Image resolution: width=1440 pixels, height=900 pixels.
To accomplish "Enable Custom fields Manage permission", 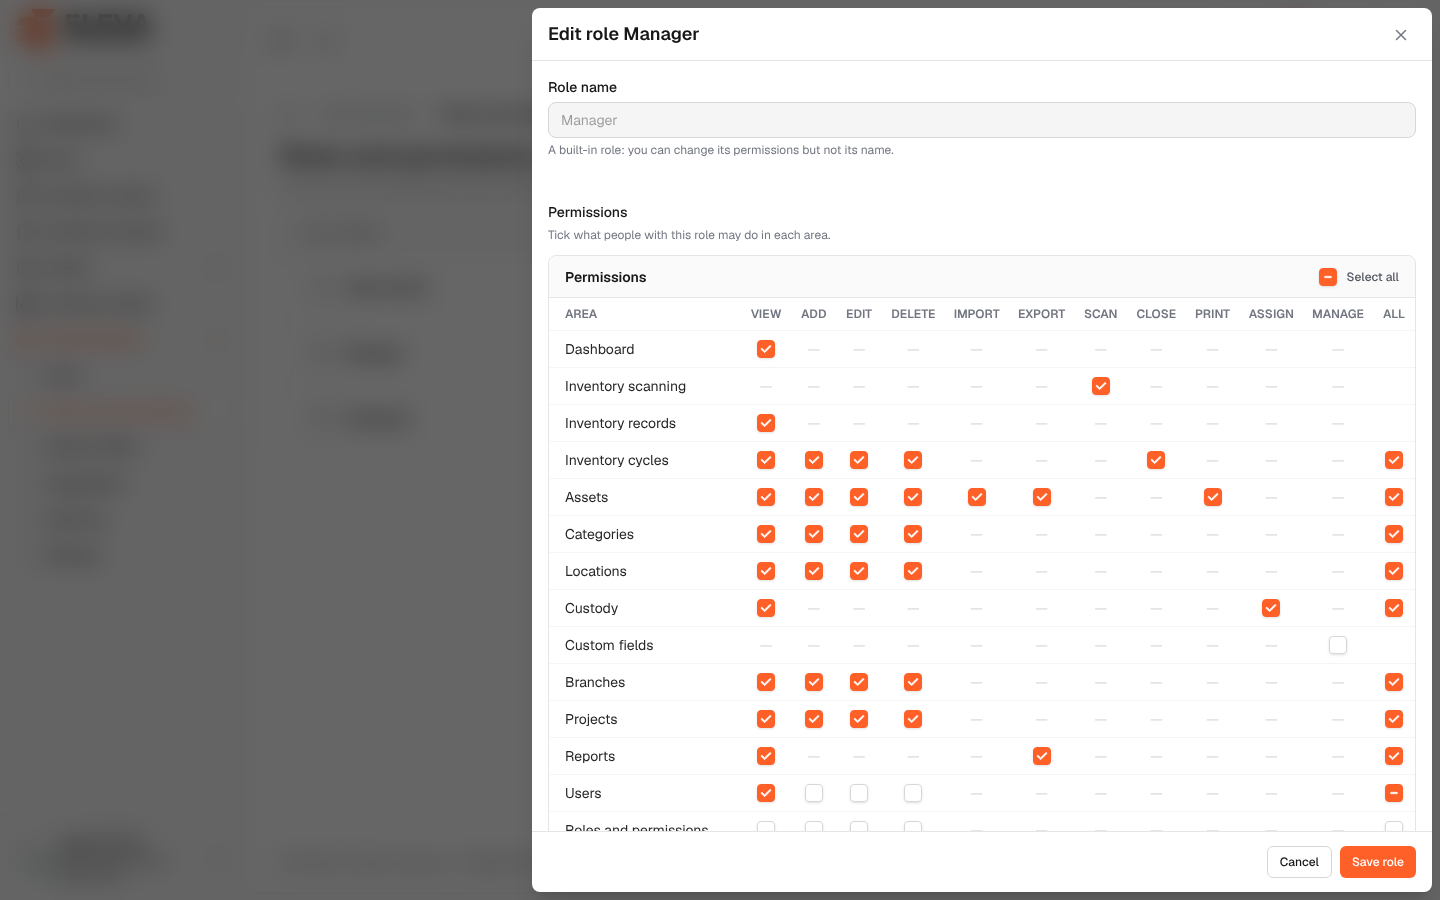I will [x=1338, y=645].
